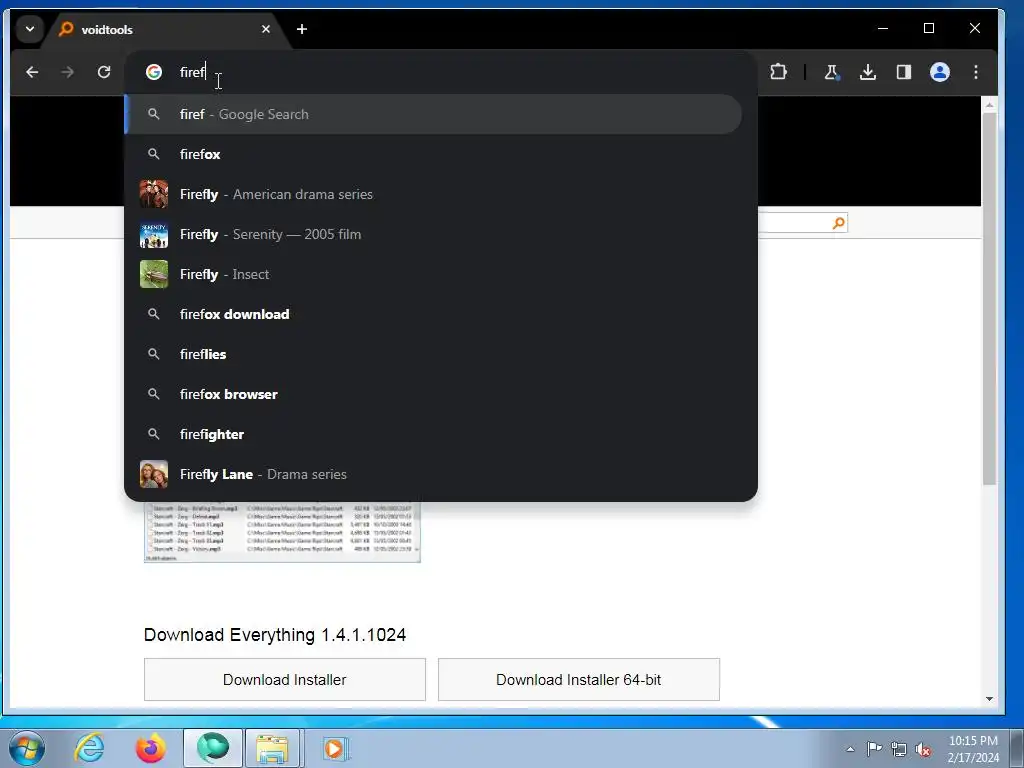Click the Show desktop strip
Viewport: 1024px width, 768px height.
(x=1017, y=748)
